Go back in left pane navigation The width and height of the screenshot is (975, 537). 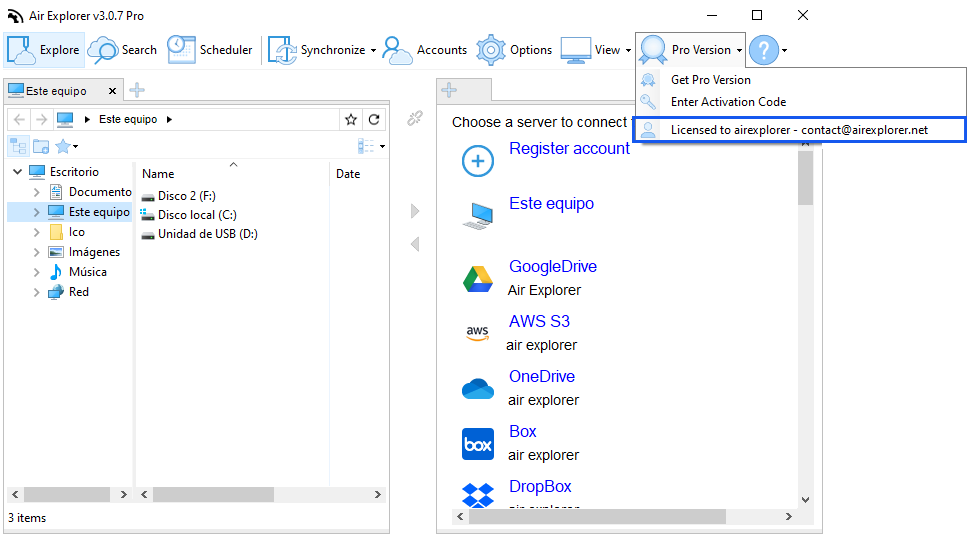19,119
